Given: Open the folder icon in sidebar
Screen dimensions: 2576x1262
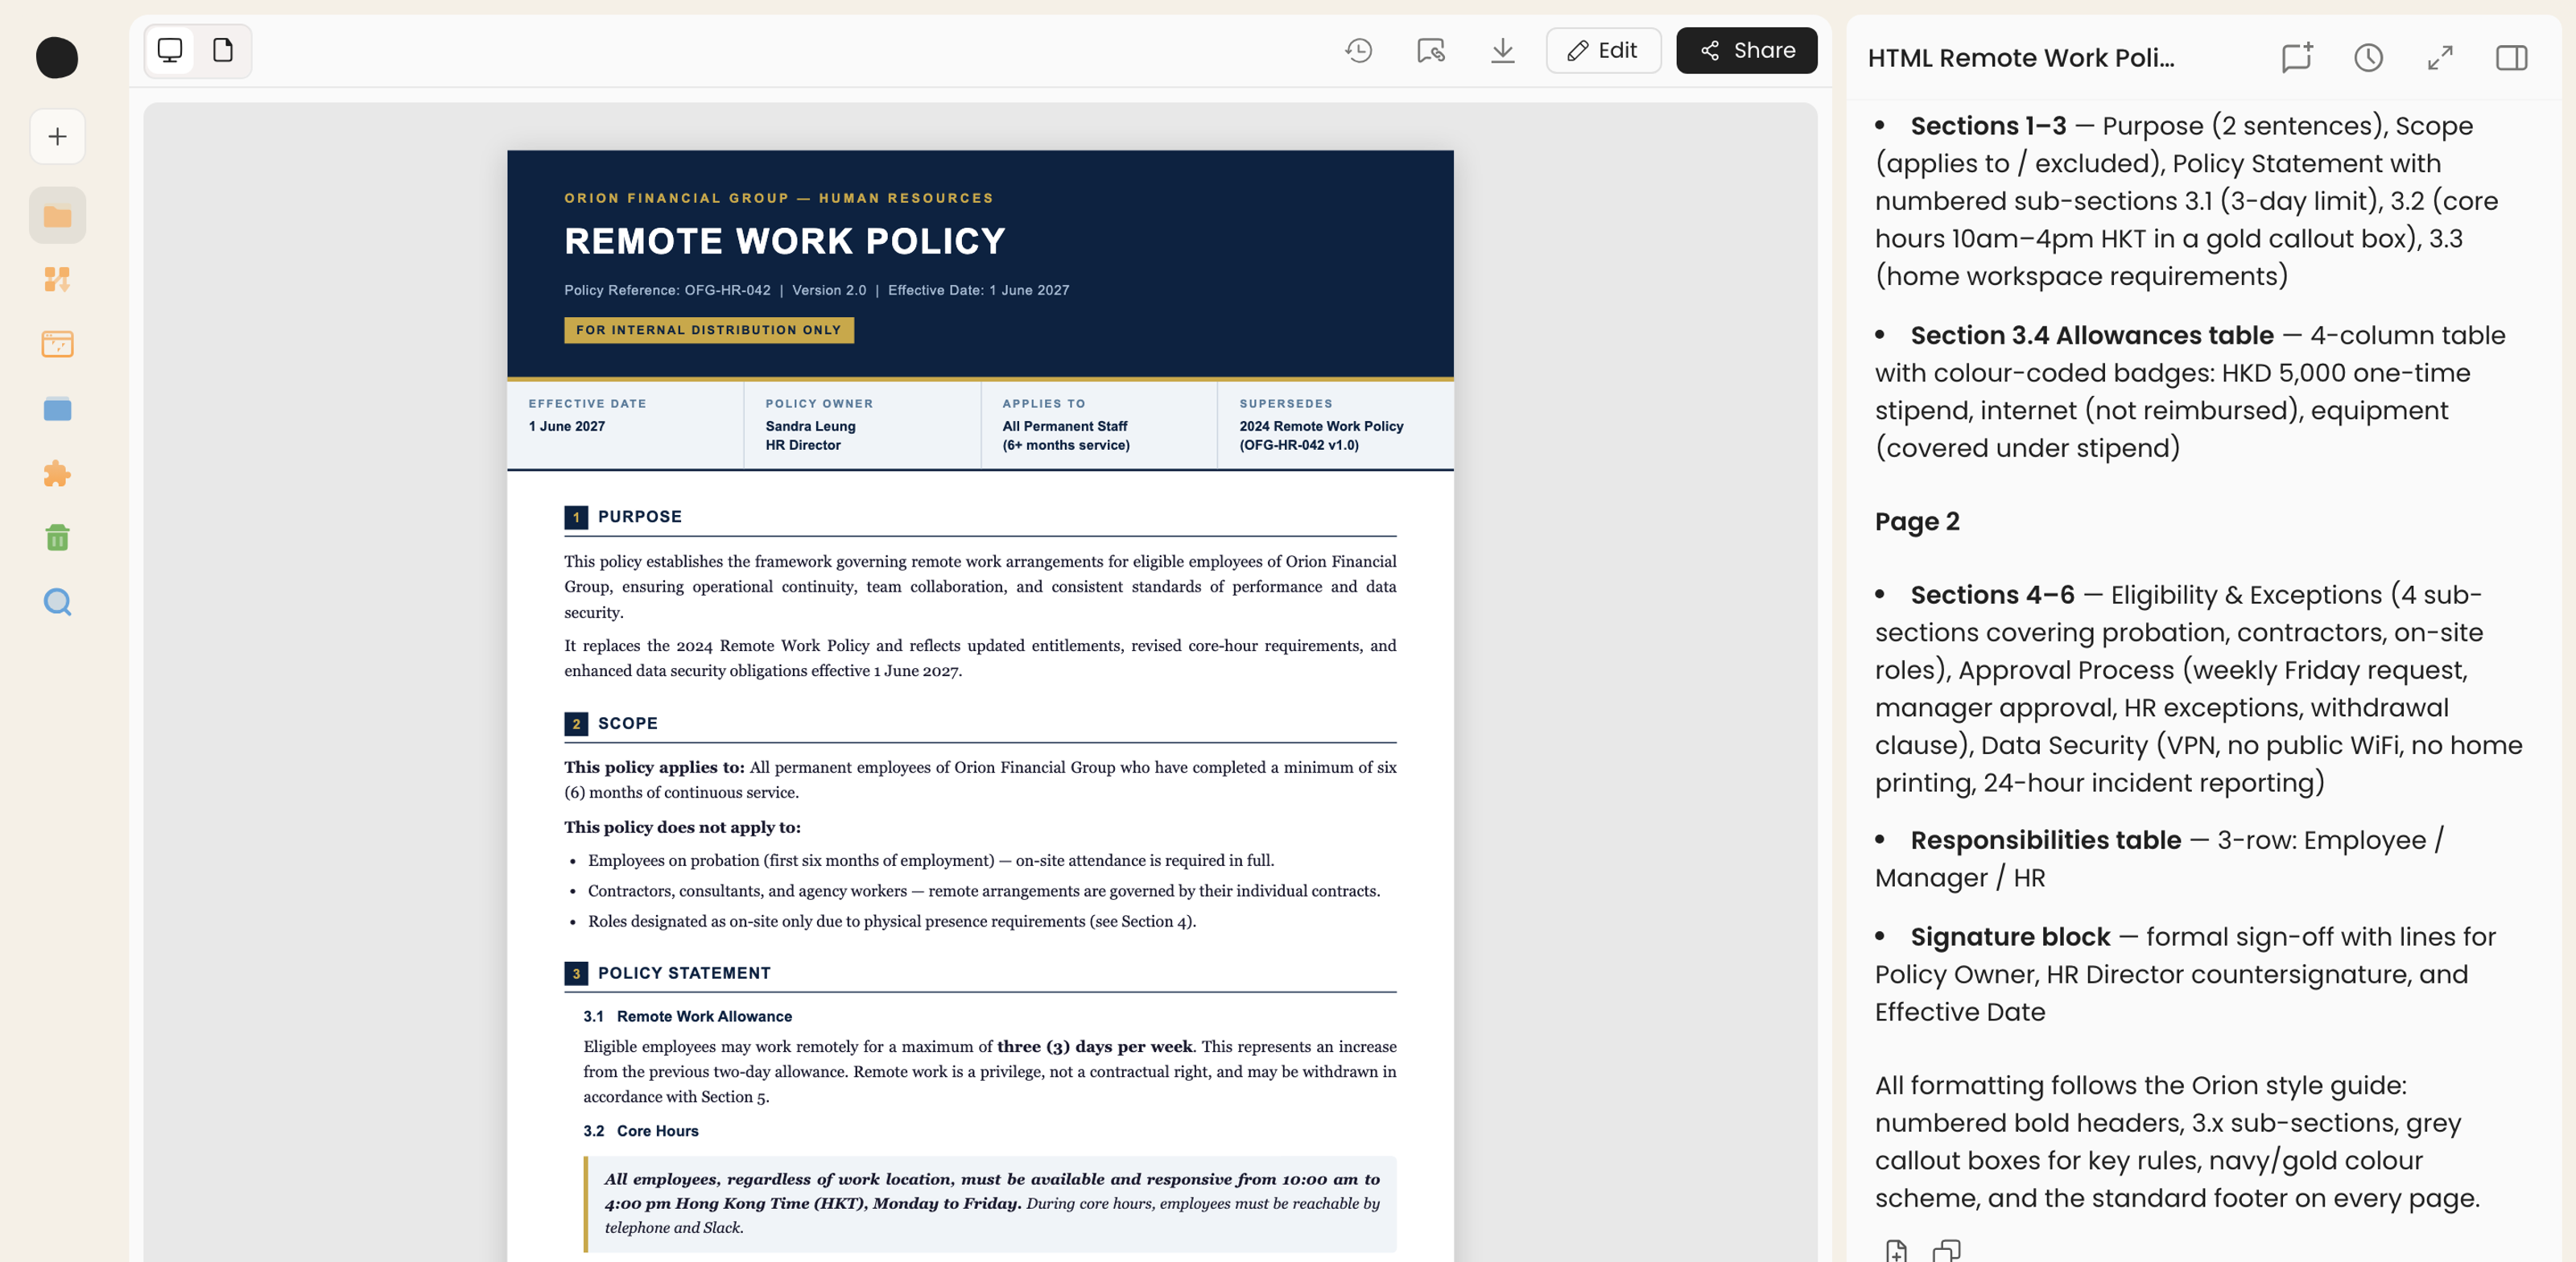Looking at the screenshot, I should (x=57, y=215).
